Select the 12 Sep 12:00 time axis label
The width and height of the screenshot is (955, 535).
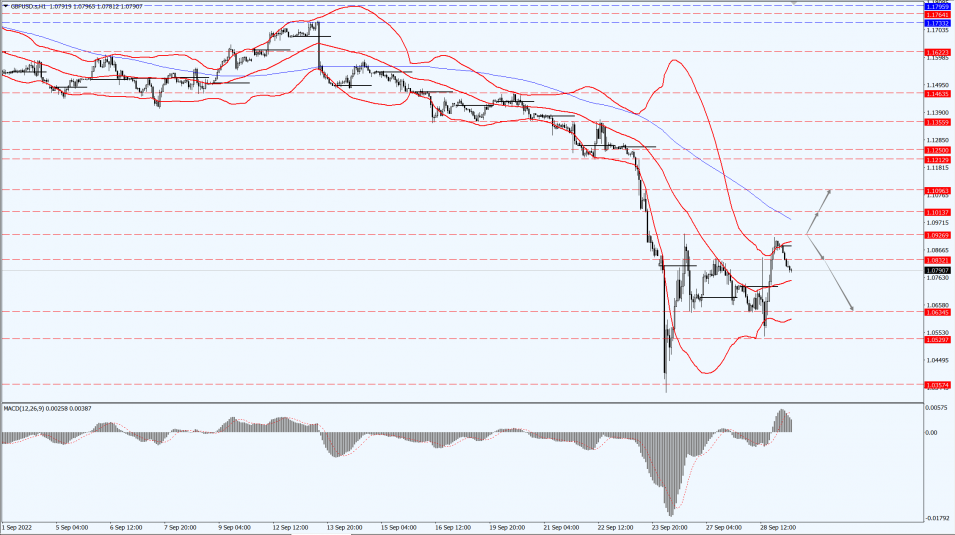pos(289,527)
